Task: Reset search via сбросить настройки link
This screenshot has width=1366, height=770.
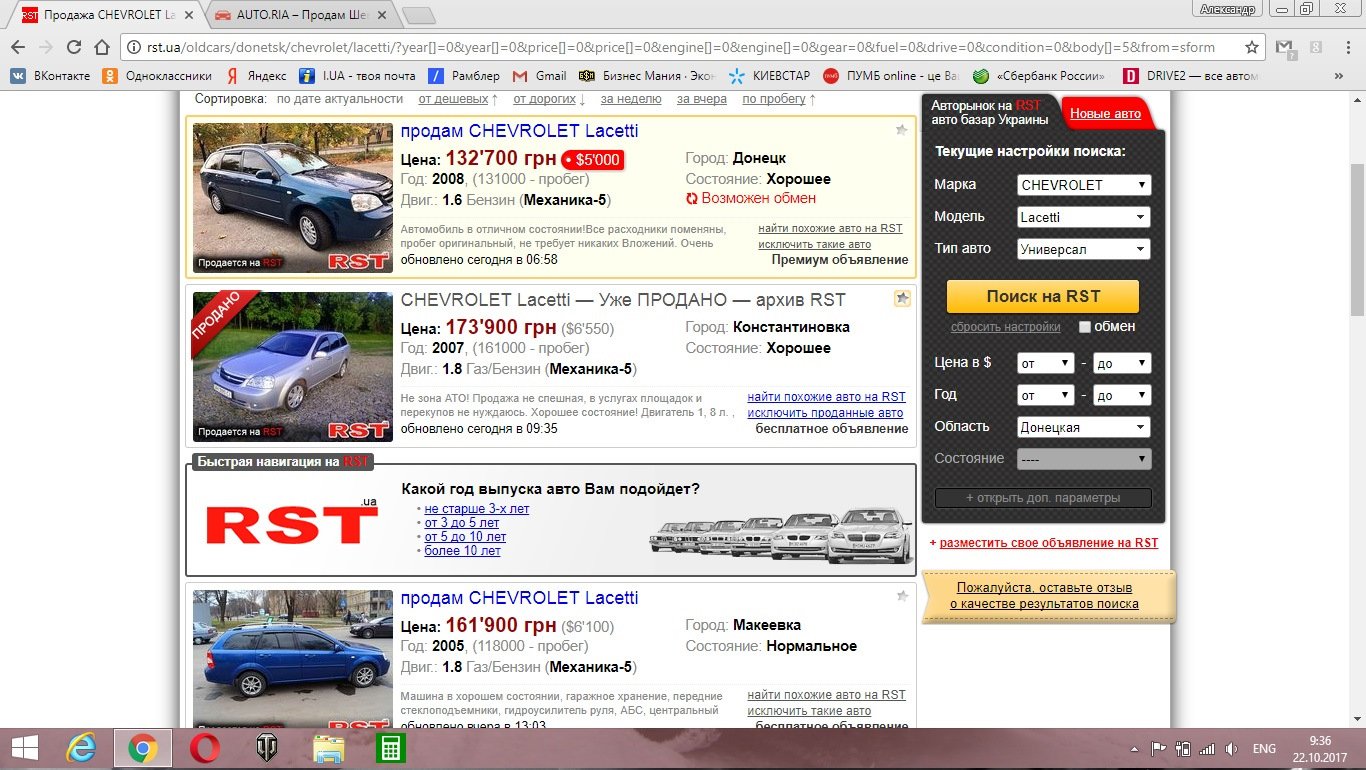Action: click(x=1005, y=327)
